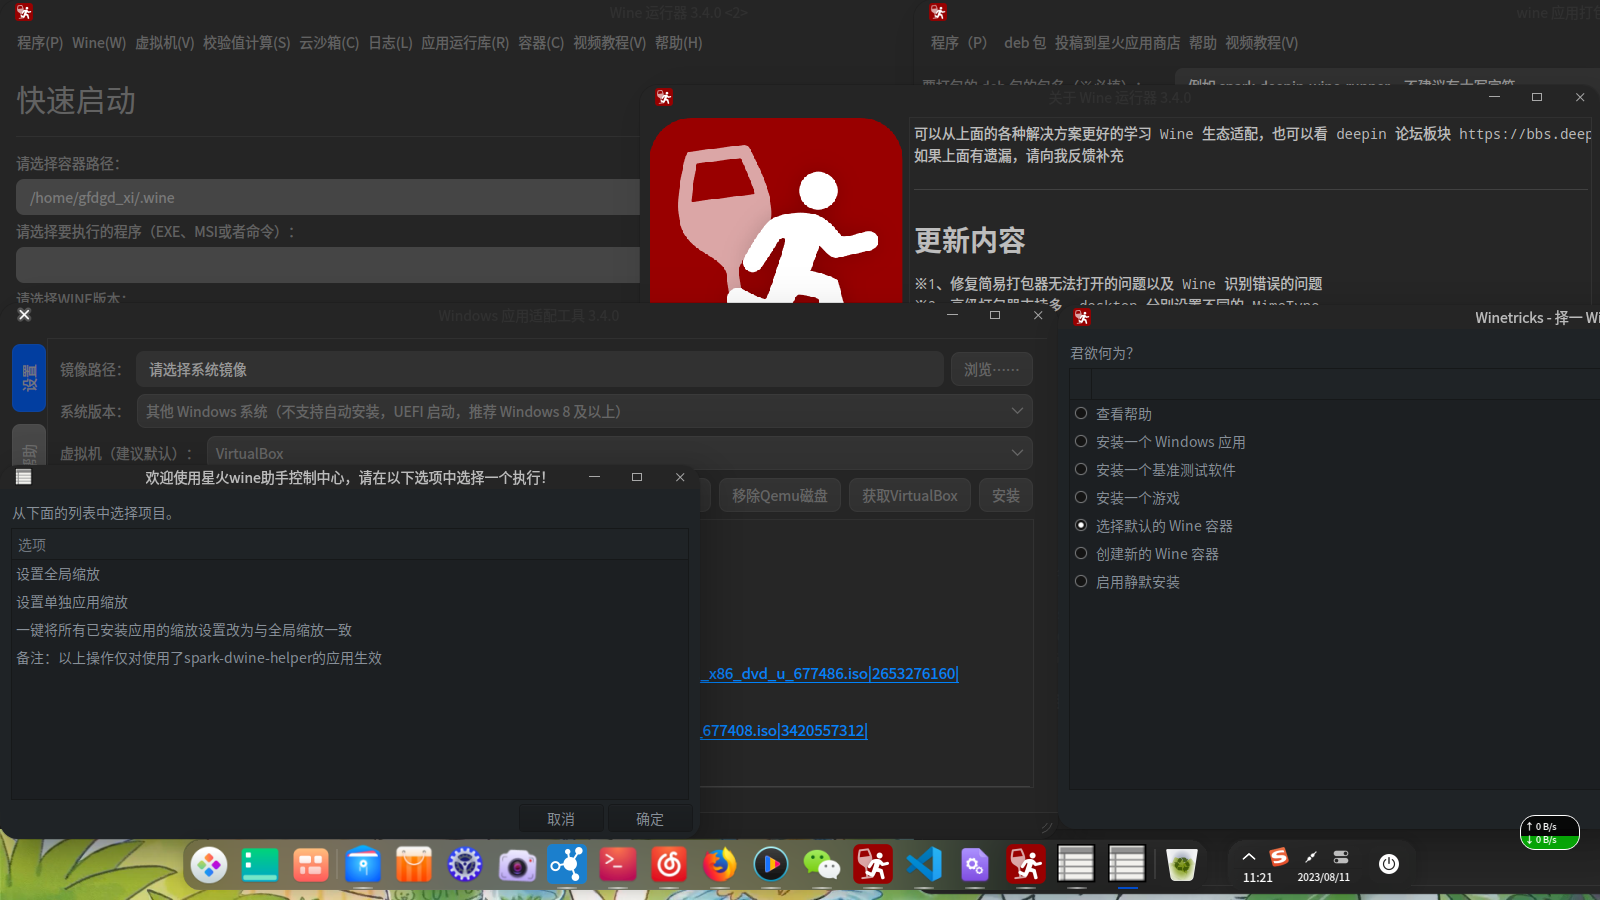Viewport: 1600px width, 900px height.
Task: Select 选择默认的 Wine 容器 radio button
Action: [x=1081, y=525]
